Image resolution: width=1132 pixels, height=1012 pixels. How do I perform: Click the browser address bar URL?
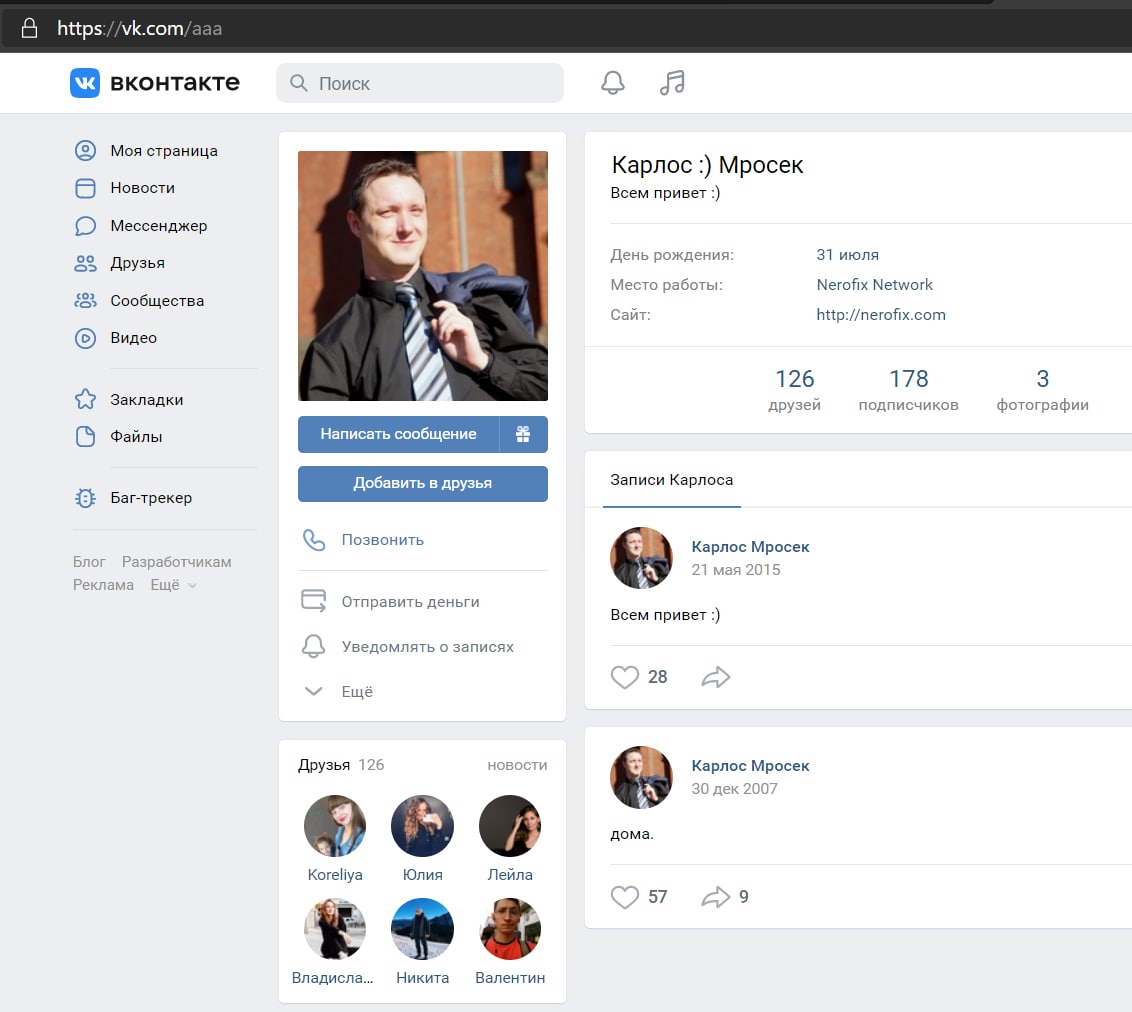click(x=139, y=28)
